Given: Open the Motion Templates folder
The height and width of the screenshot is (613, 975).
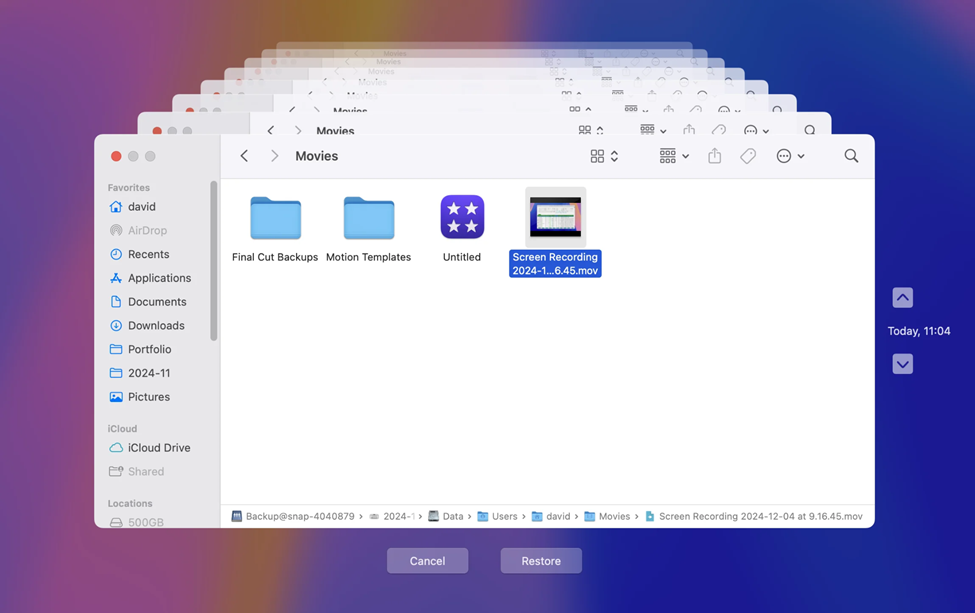Looking at the screenshot, I should [x=368, y=218].
